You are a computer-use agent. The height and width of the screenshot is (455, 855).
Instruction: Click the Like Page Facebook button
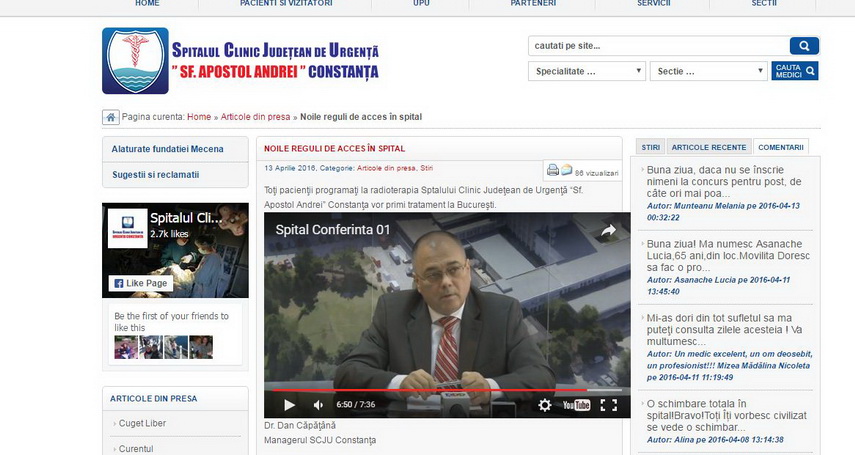tap(141, 283)
